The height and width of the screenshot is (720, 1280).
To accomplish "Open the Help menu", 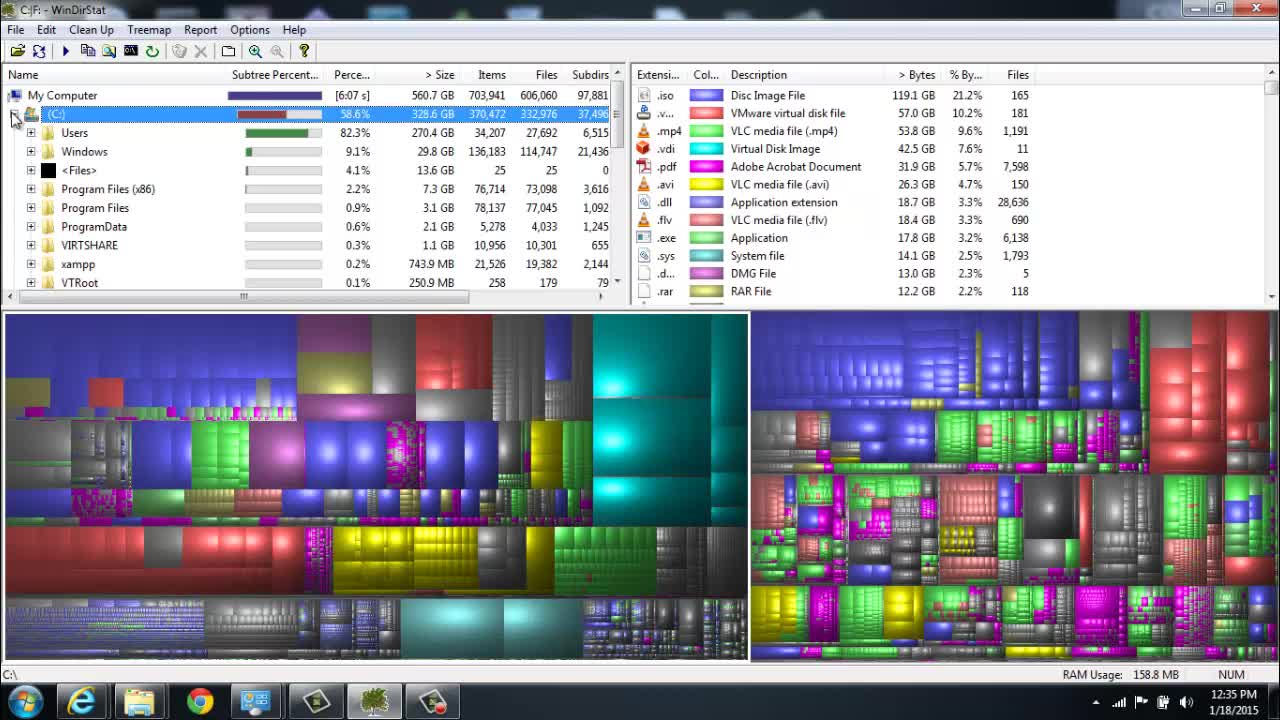I will point(294,30).
